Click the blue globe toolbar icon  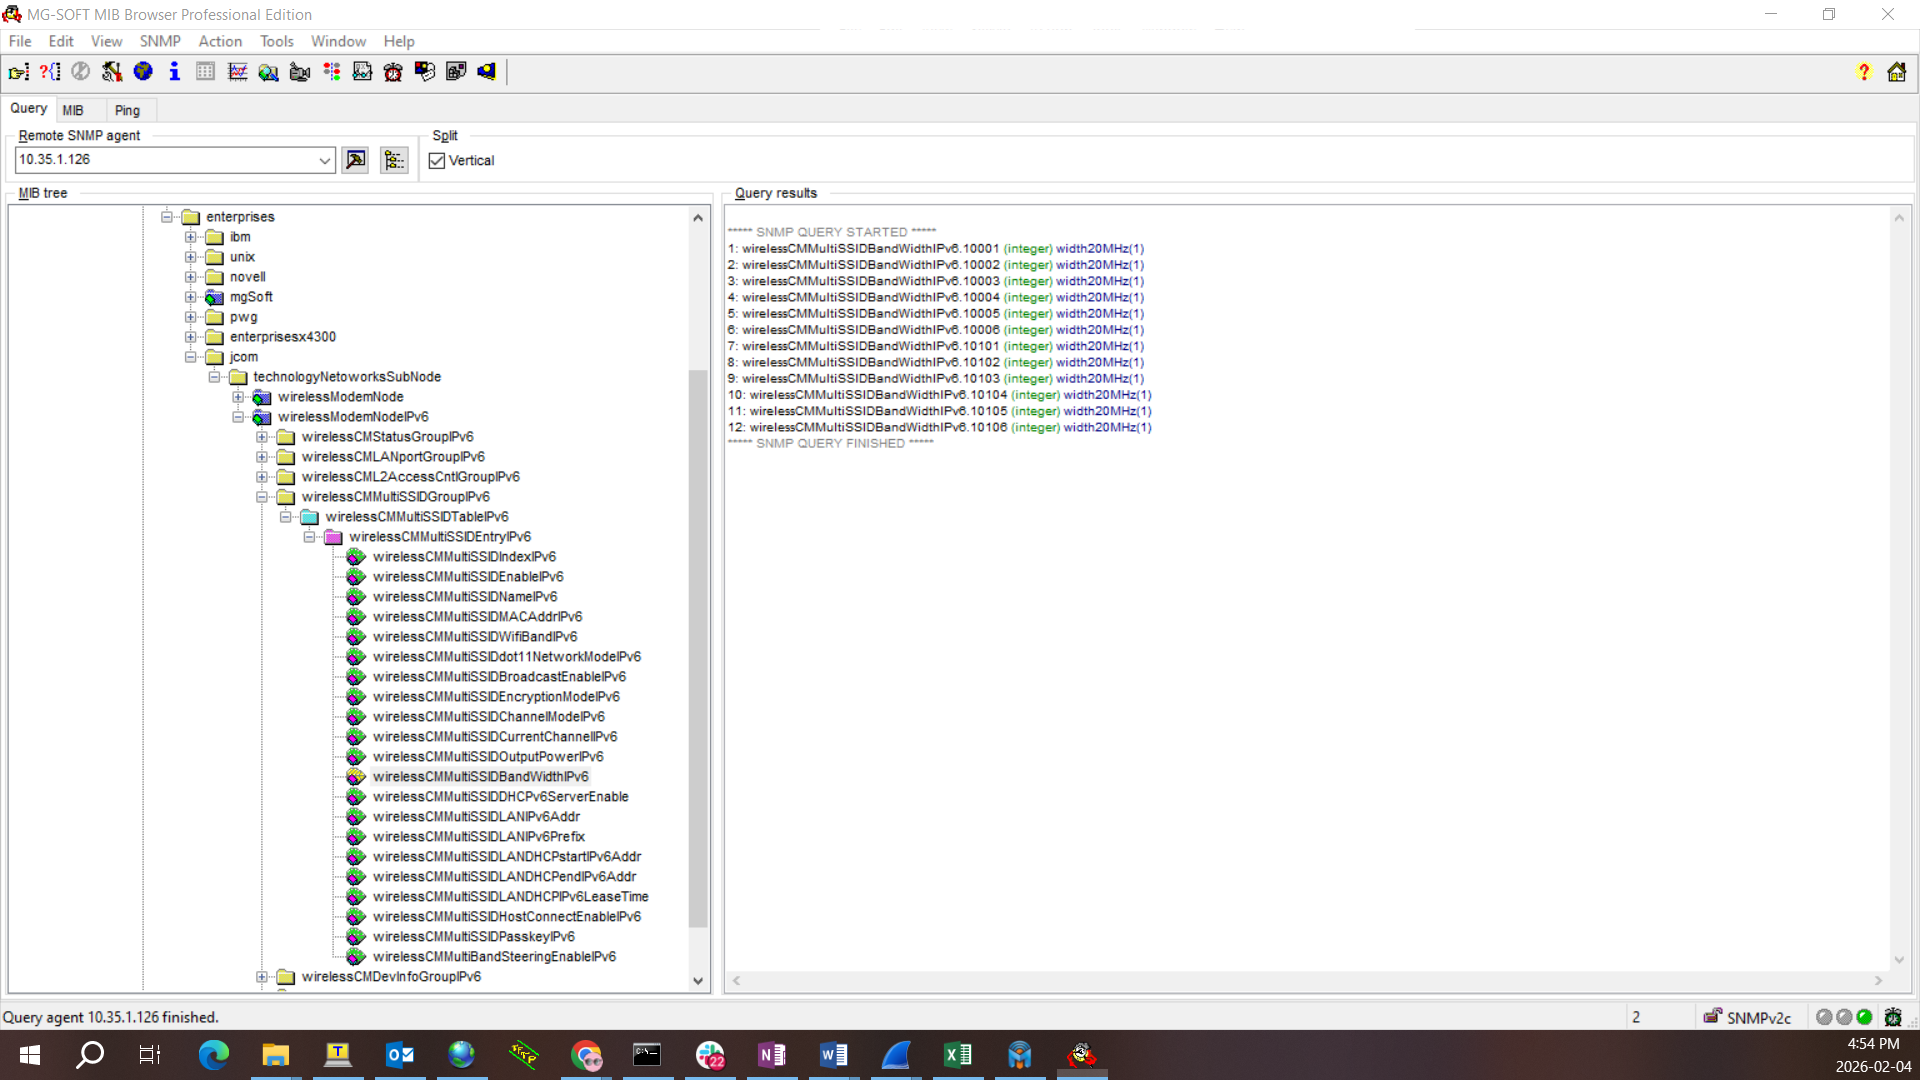tap(143, 72)
